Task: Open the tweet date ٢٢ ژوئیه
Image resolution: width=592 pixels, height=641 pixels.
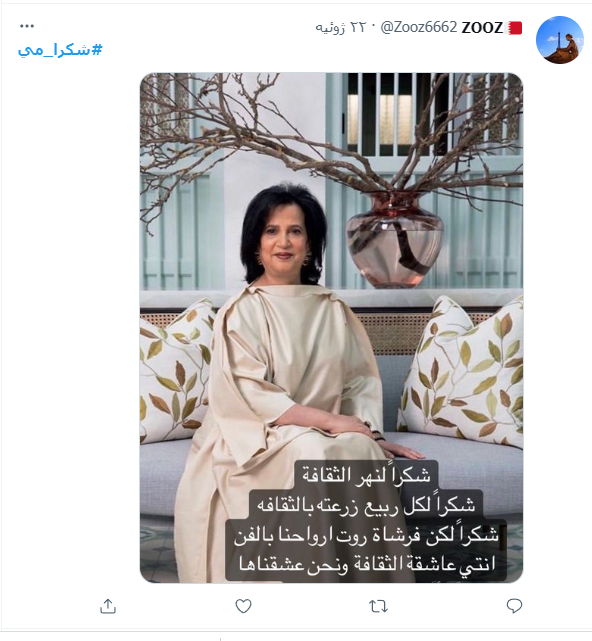Action: (340, 27)
